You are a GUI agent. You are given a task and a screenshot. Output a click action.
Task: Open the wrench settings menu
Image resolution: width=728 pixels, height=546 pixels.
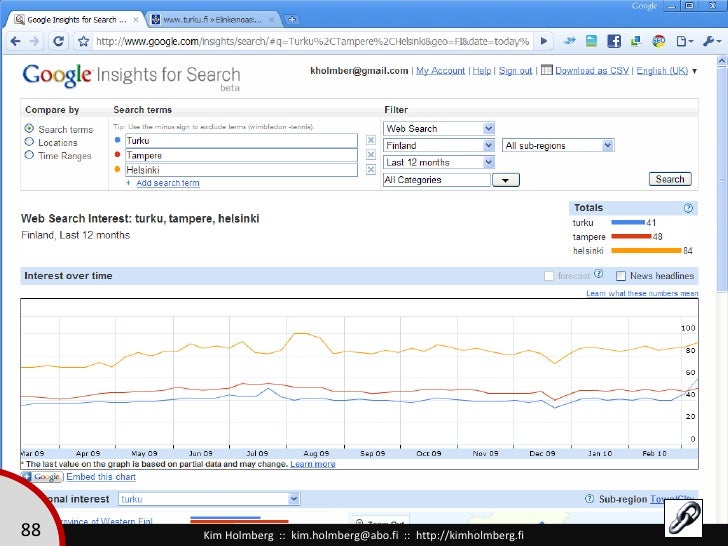coord(711,41)
